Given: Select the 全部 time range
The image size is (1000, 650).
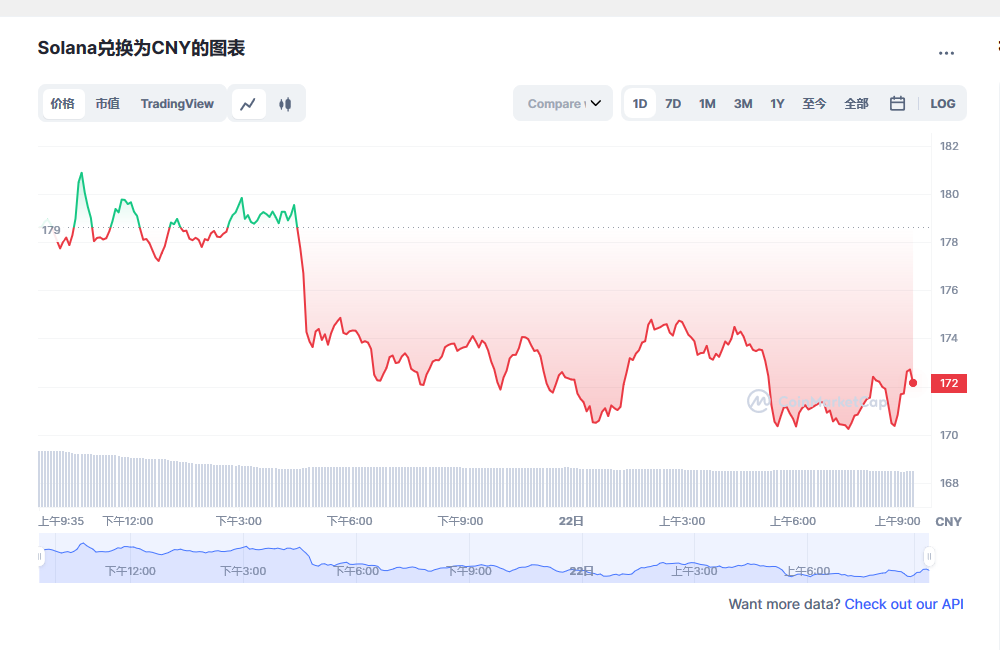Looking at the screenshot, I should pyautogui.click(x=856, y=104).
